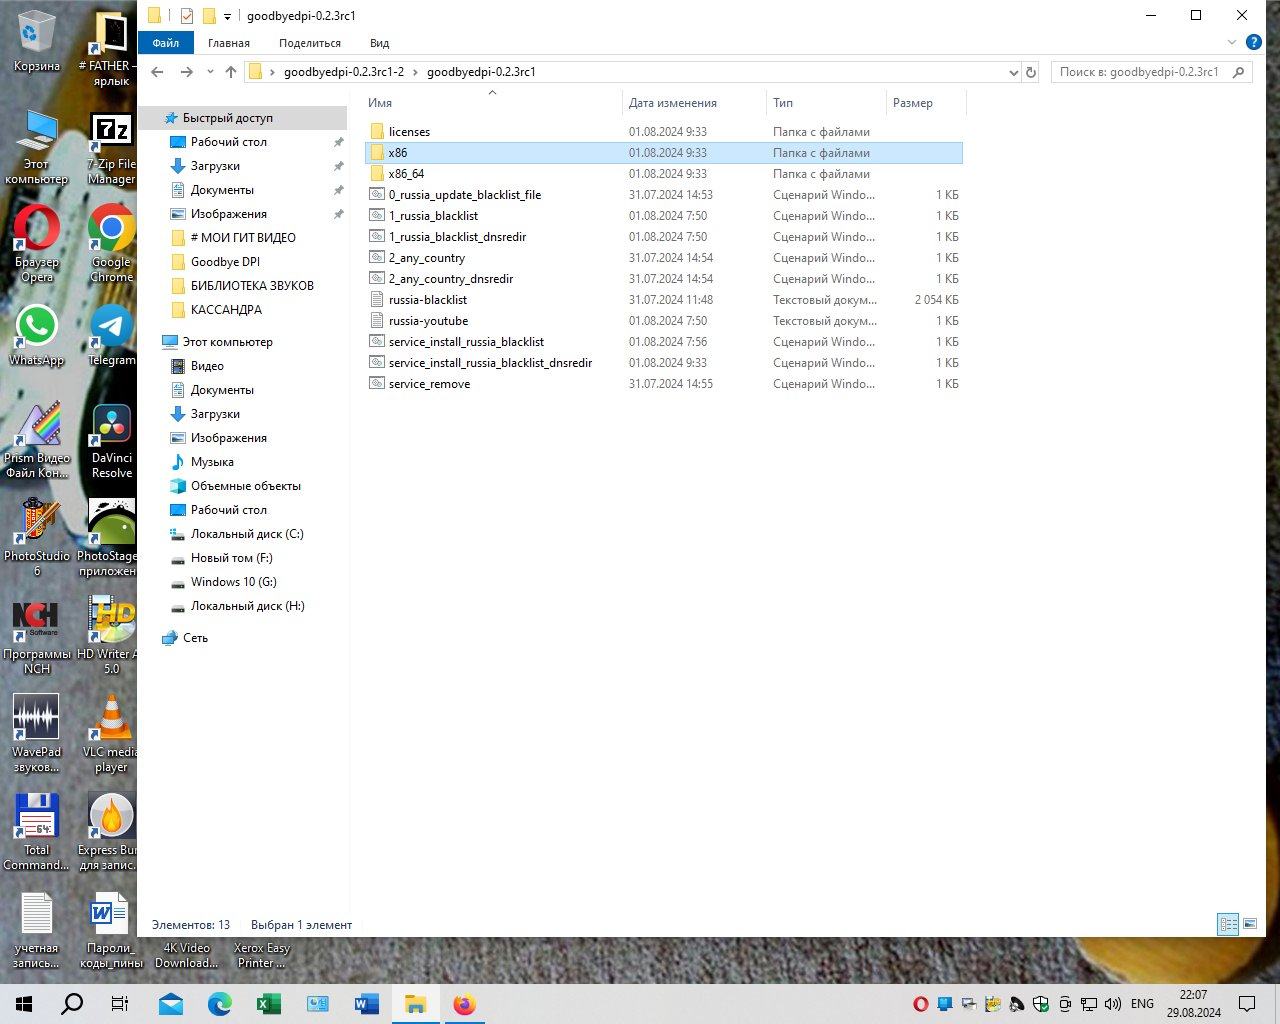
Task: Click the search box for goodbyedpi-0.2.3rc1
Action: 1138,72
